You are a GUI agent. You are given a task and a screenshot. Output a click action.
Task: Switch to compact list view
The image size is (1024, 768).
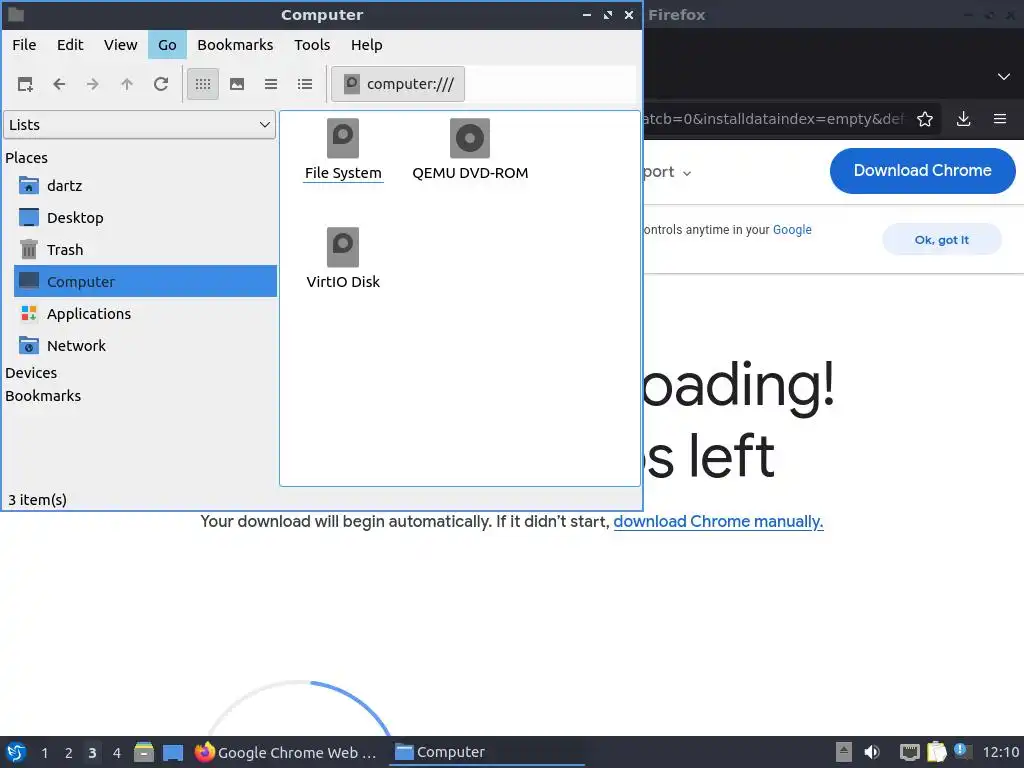(271, 84)
